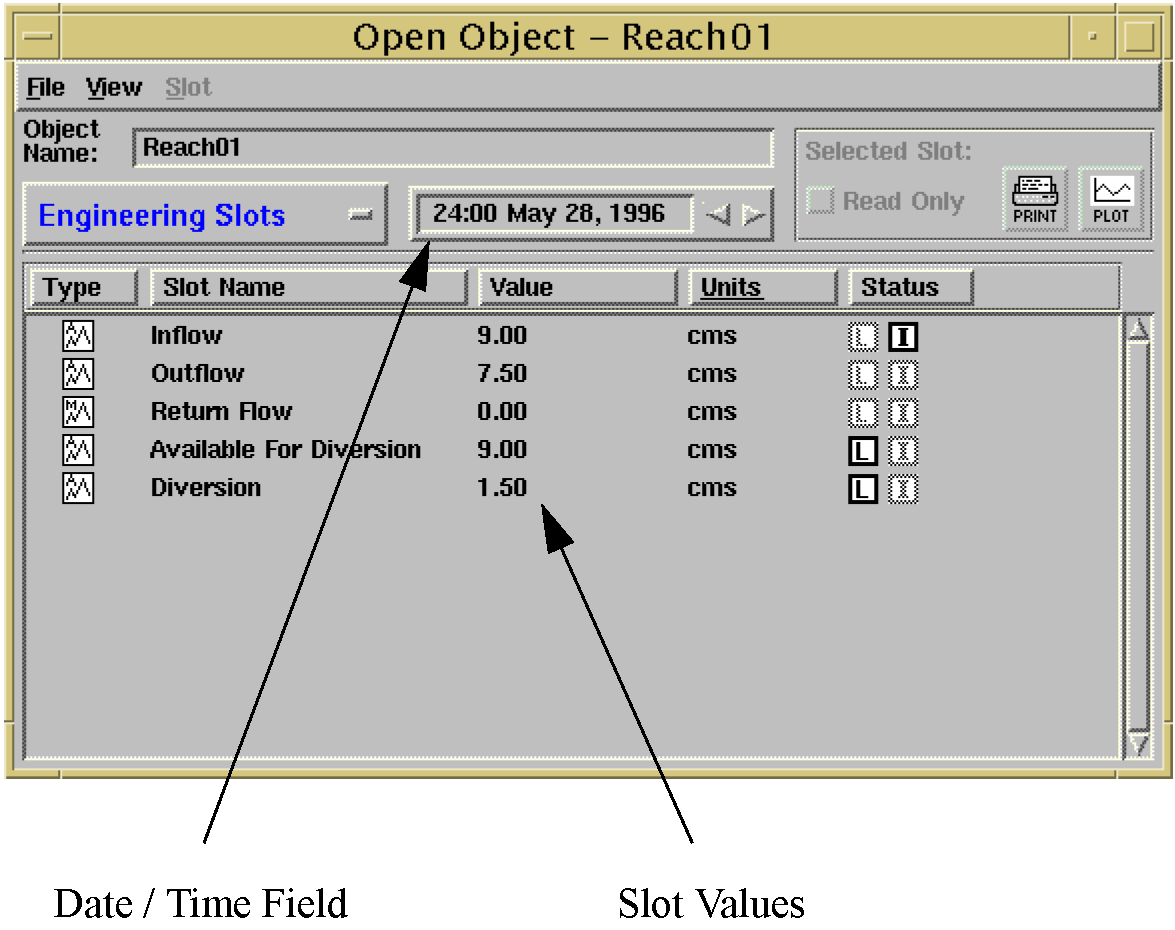This screenshot has height=930, width=1175.
Task: Click the Available For Diversion slot icon
Action: [x=78, y=450]
